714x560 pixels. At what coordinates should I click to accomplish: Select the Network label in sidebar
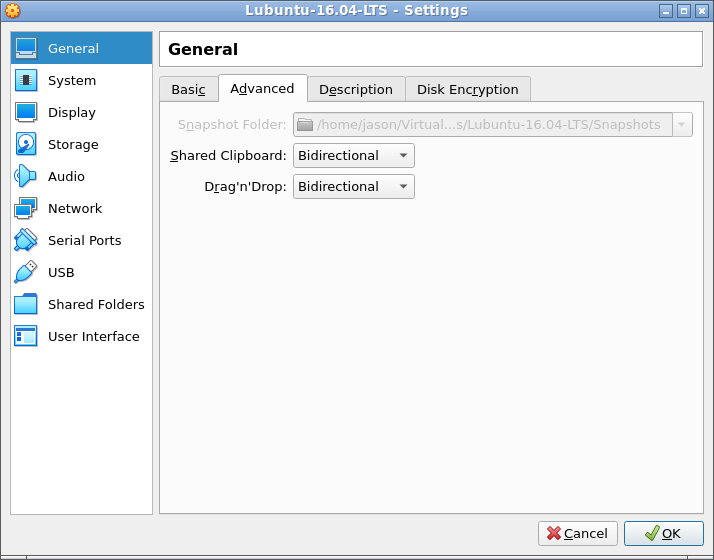point(75,208)
